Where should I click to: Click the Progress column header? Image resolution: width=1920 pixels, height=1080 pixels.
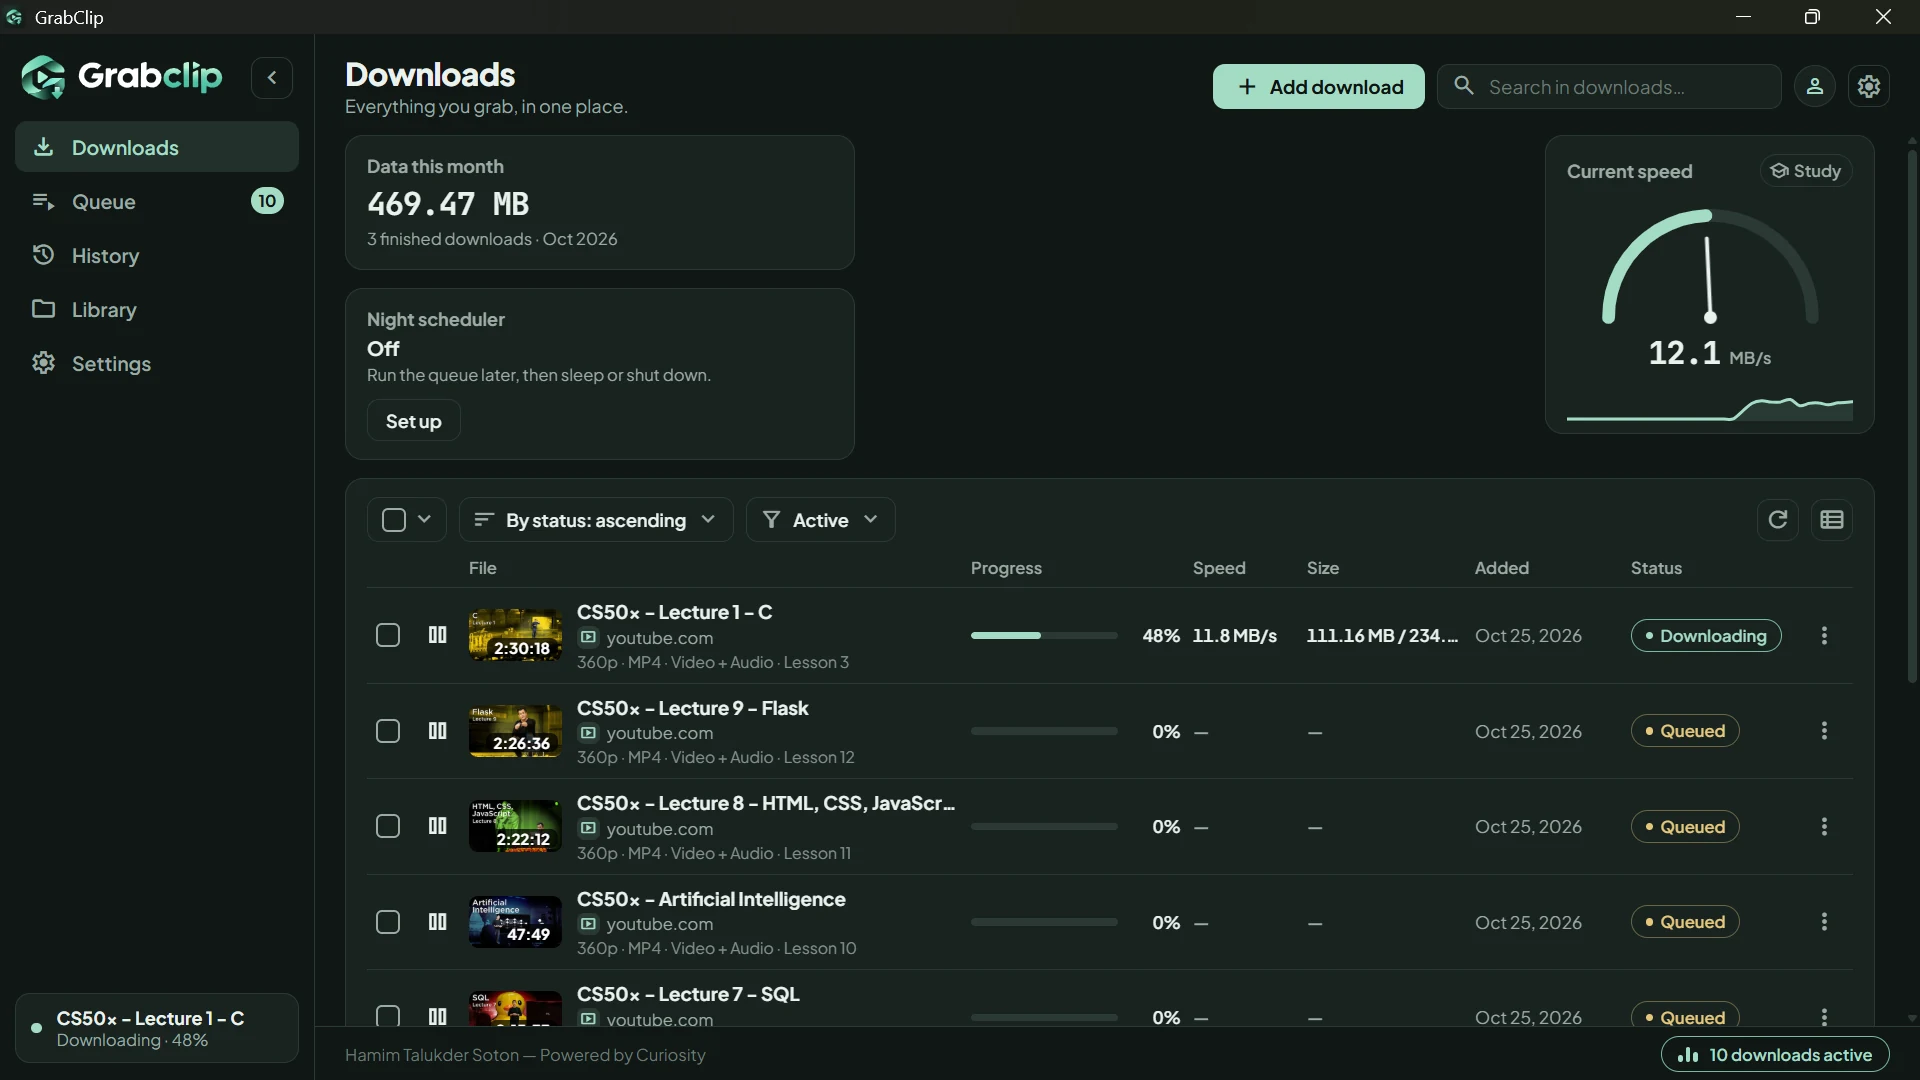click(1006, 568)
